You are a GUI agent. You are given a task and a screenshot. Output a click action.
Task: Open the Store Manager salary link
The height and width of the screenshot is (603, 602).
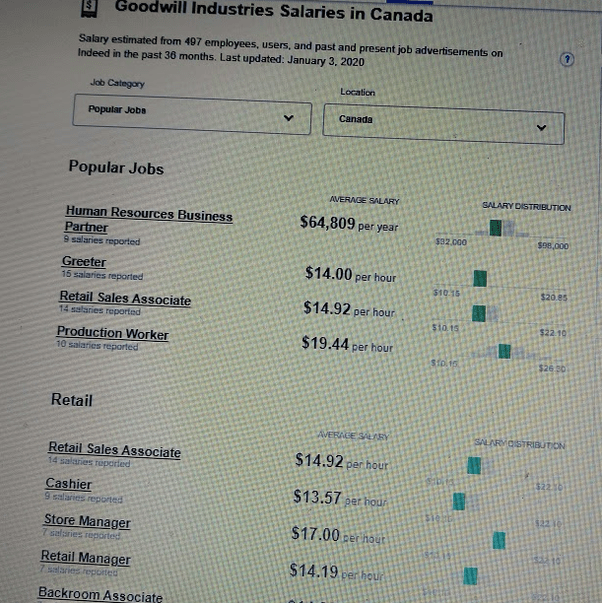point(87,521)
